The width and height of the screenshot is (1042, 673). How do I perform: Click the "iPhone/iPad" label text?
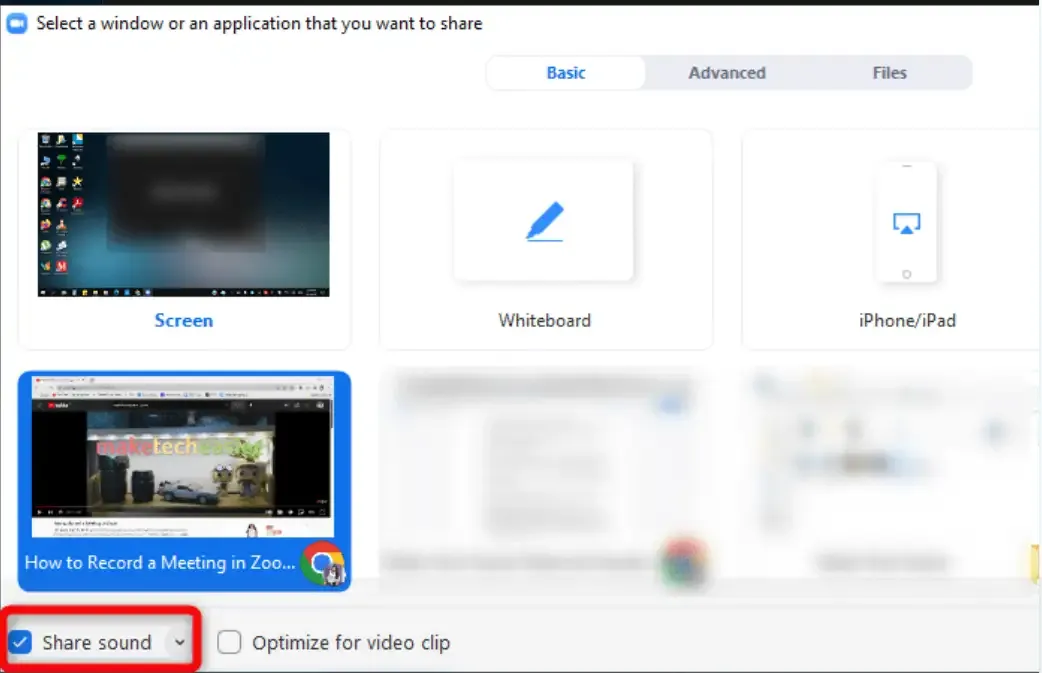click(x=906, y=321)
